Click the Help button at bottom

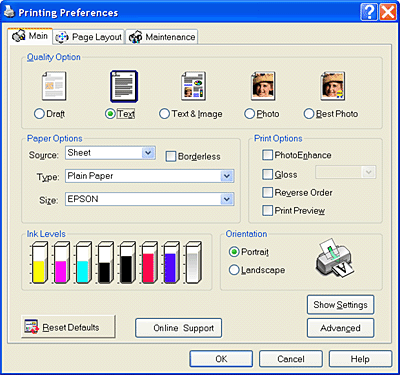pos(360,359)
